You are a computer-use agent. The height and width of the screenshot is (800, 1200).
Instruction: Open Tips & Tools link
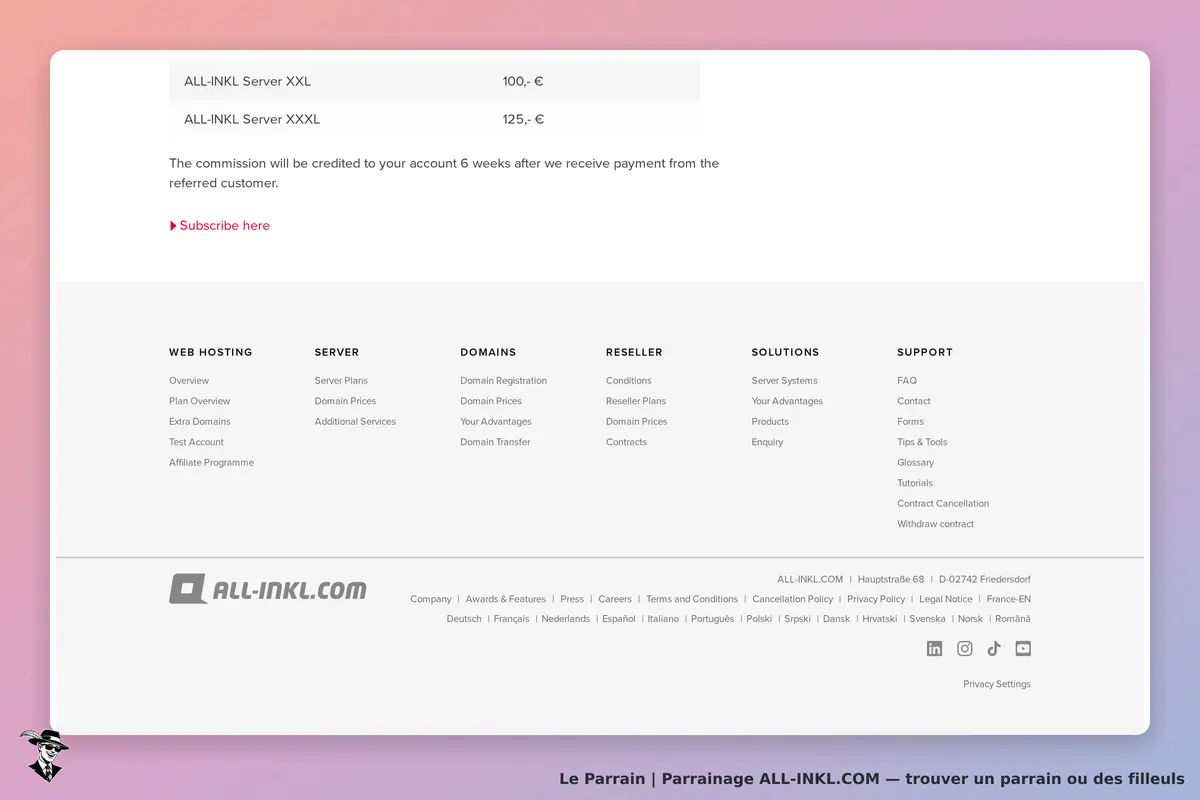click(x=922, y=442)
